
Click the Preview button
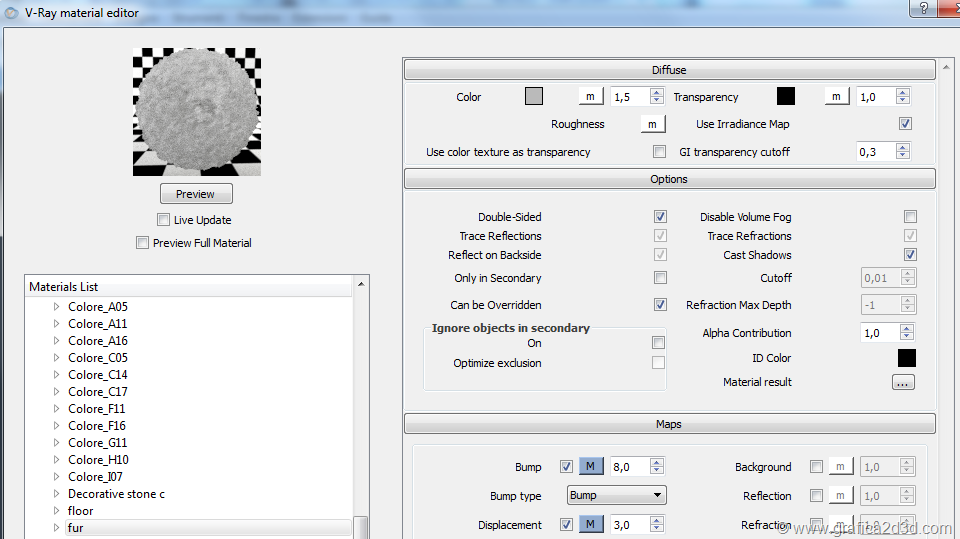(x=196, y=194)
